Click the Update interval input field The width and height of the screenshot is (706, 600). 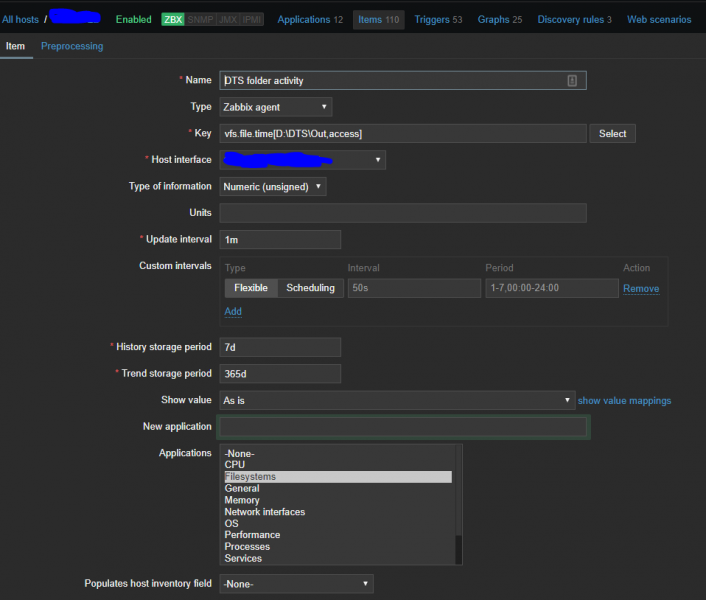280,239
